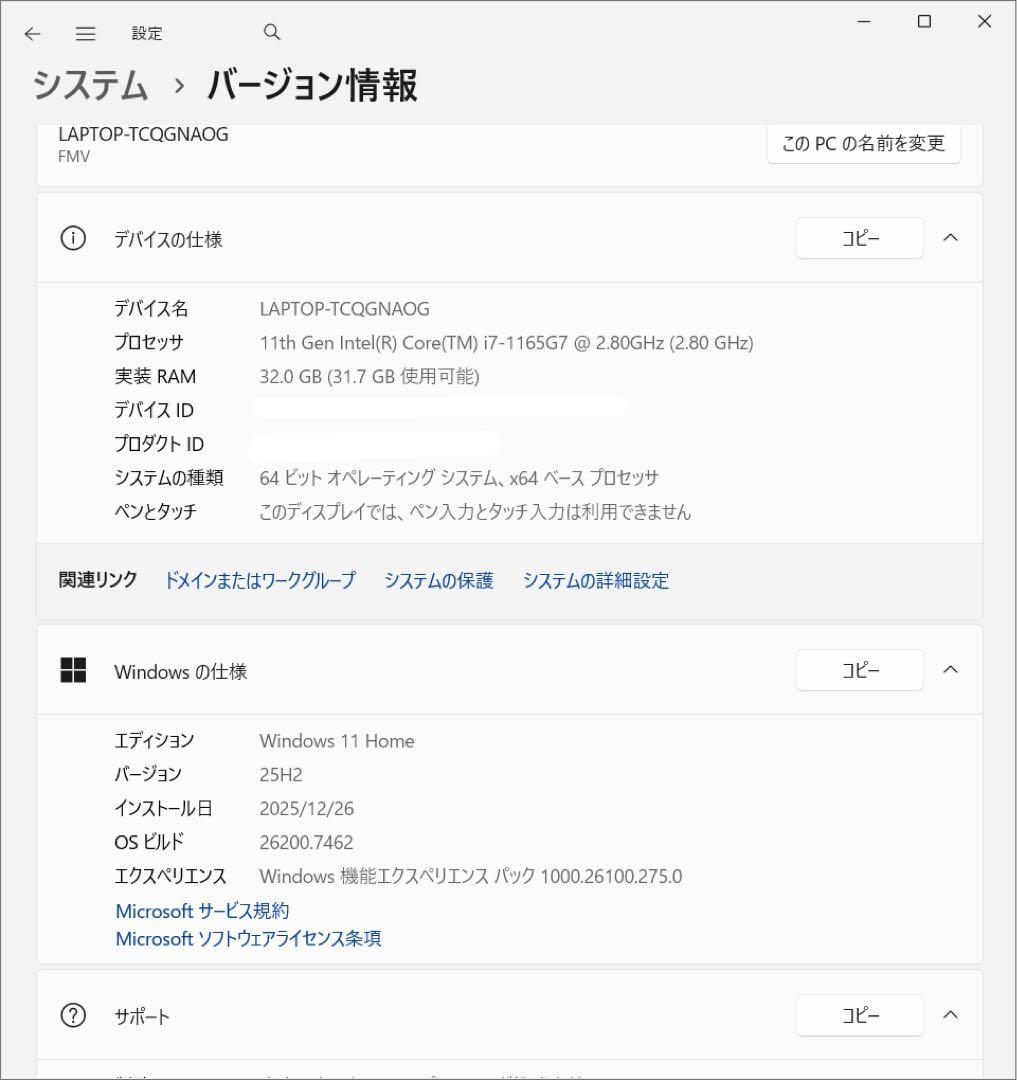Copy the device specifications with コピー
Image resolution: width=1017 pixels, height=1080 pixels.
pos(859,238)
